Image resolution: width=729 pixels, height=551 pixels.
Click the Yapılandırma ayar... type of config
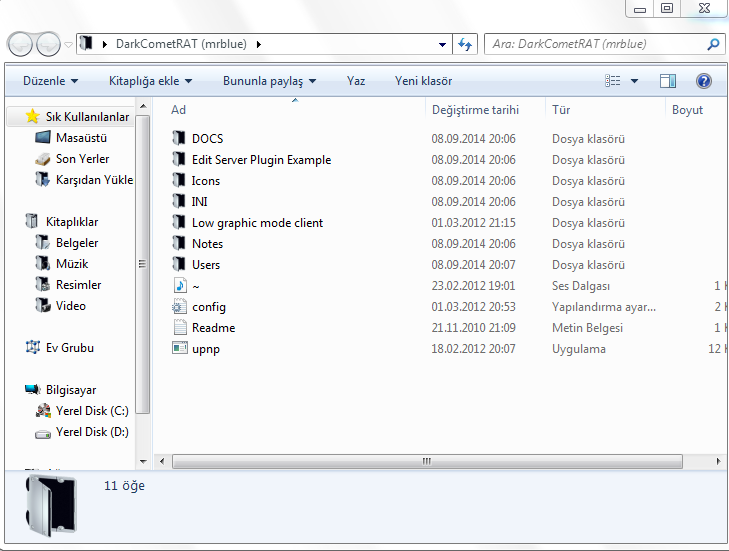(x=603, y=306)
